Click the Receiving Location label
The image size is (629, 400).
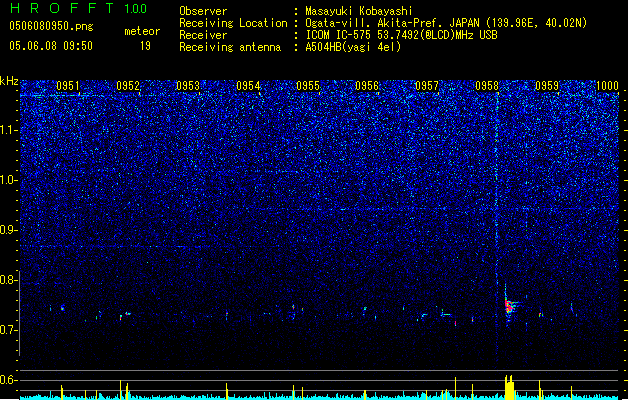pos(233,23)
